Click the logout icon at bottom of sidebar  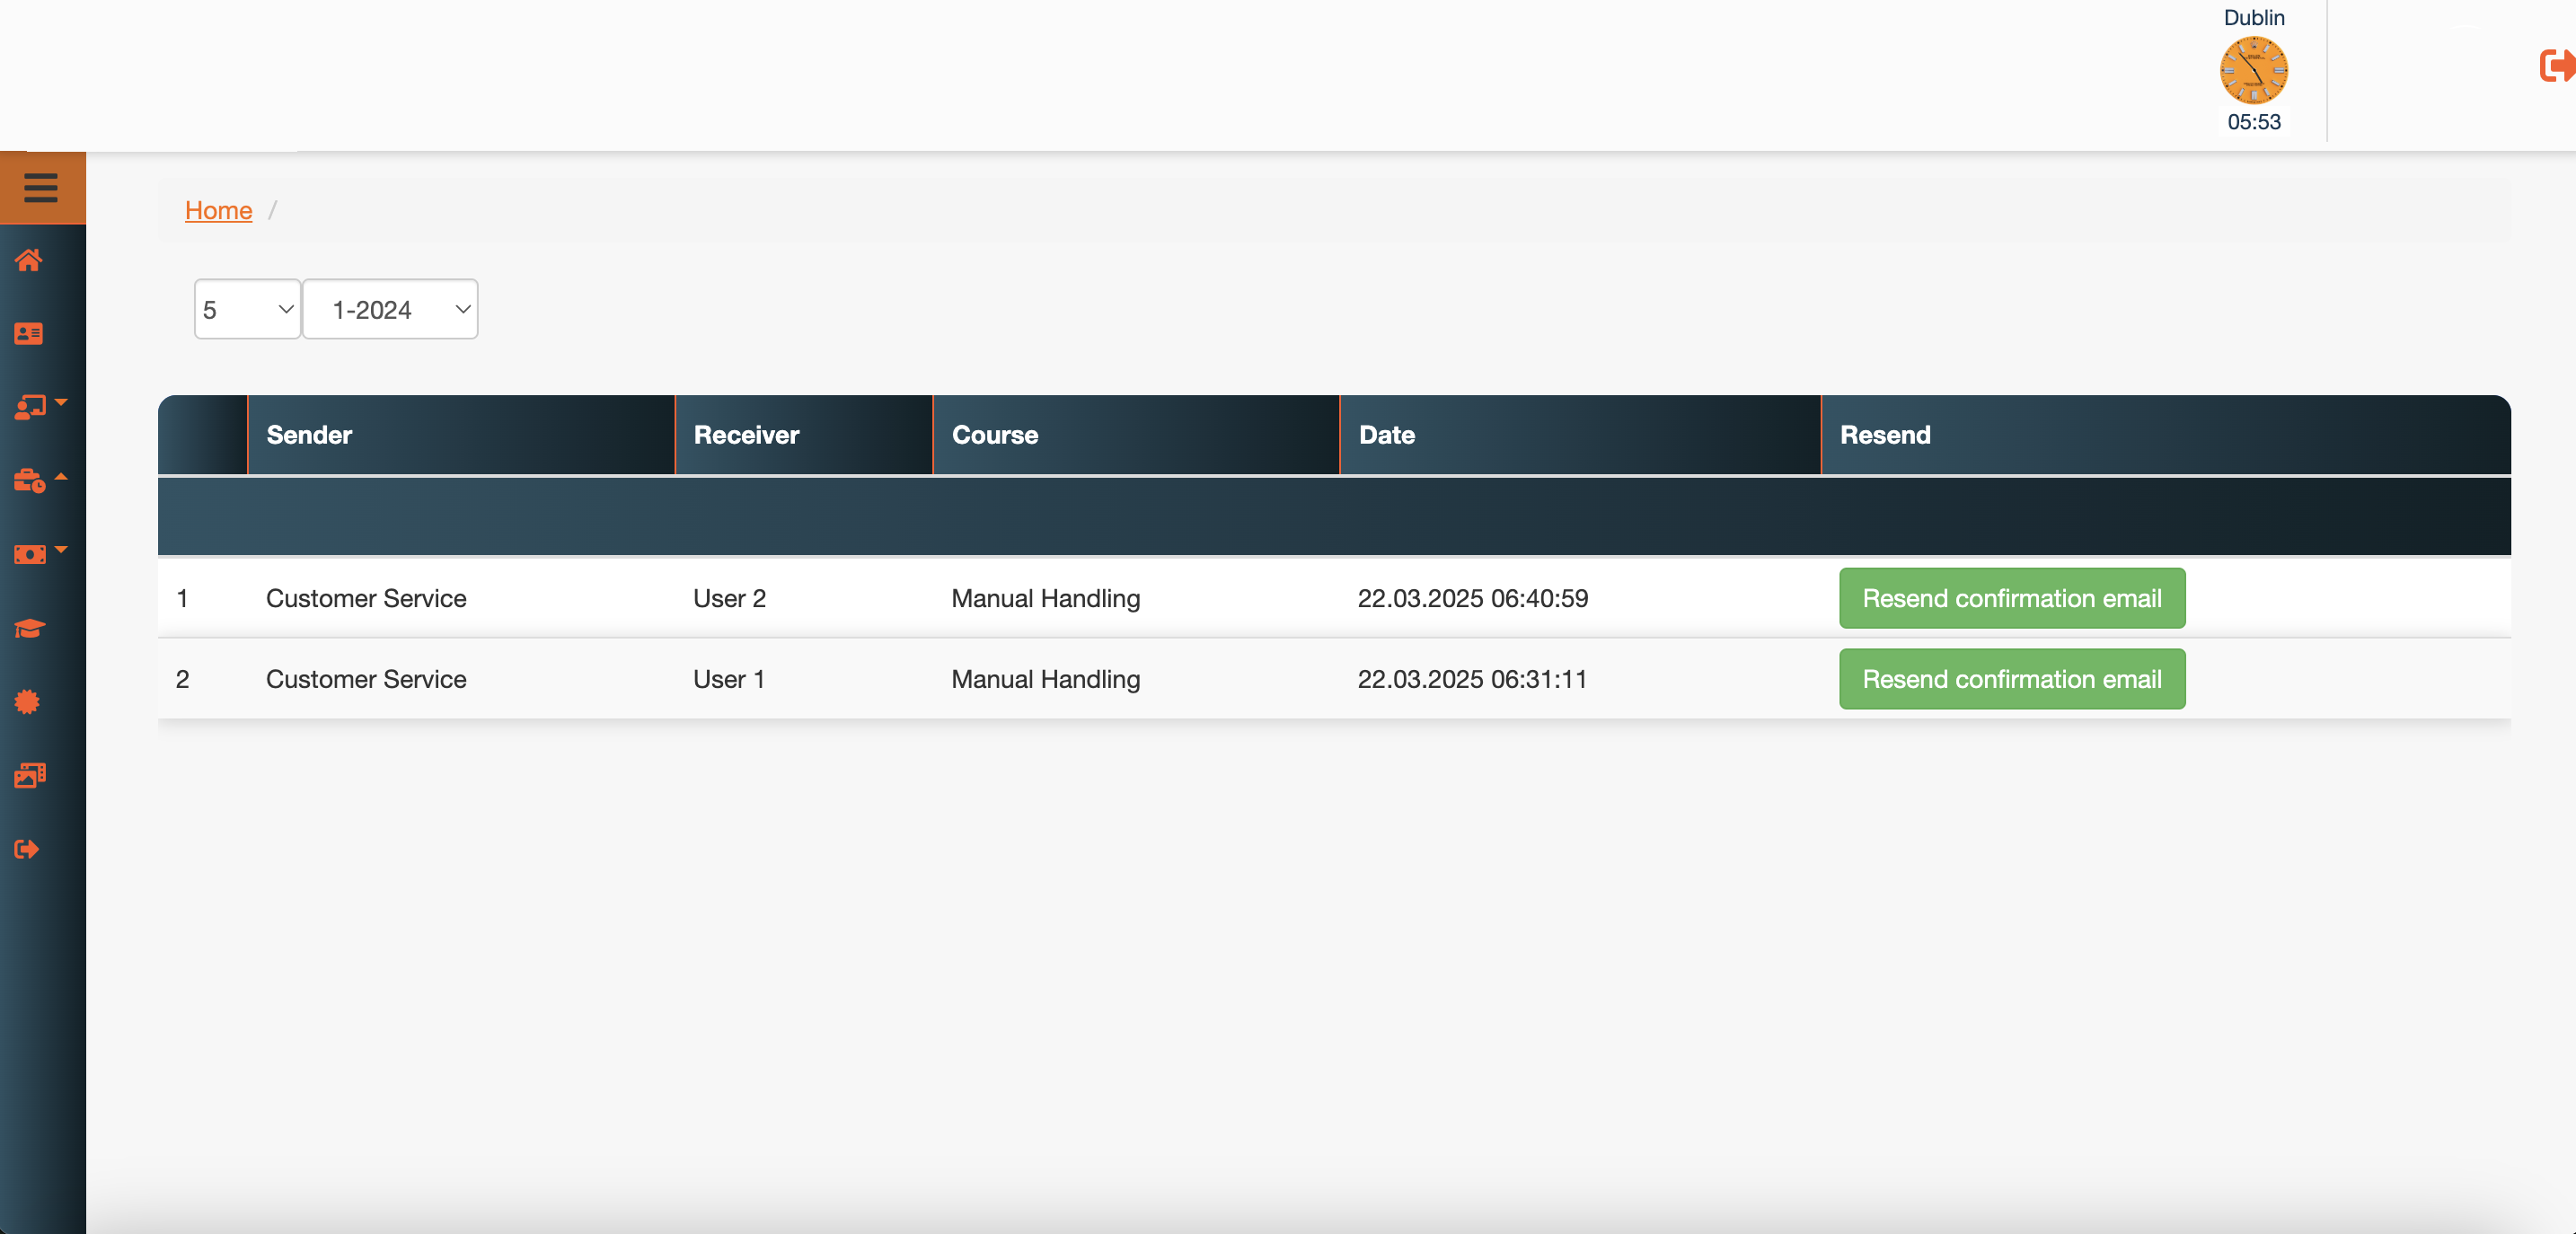[27, 849]
